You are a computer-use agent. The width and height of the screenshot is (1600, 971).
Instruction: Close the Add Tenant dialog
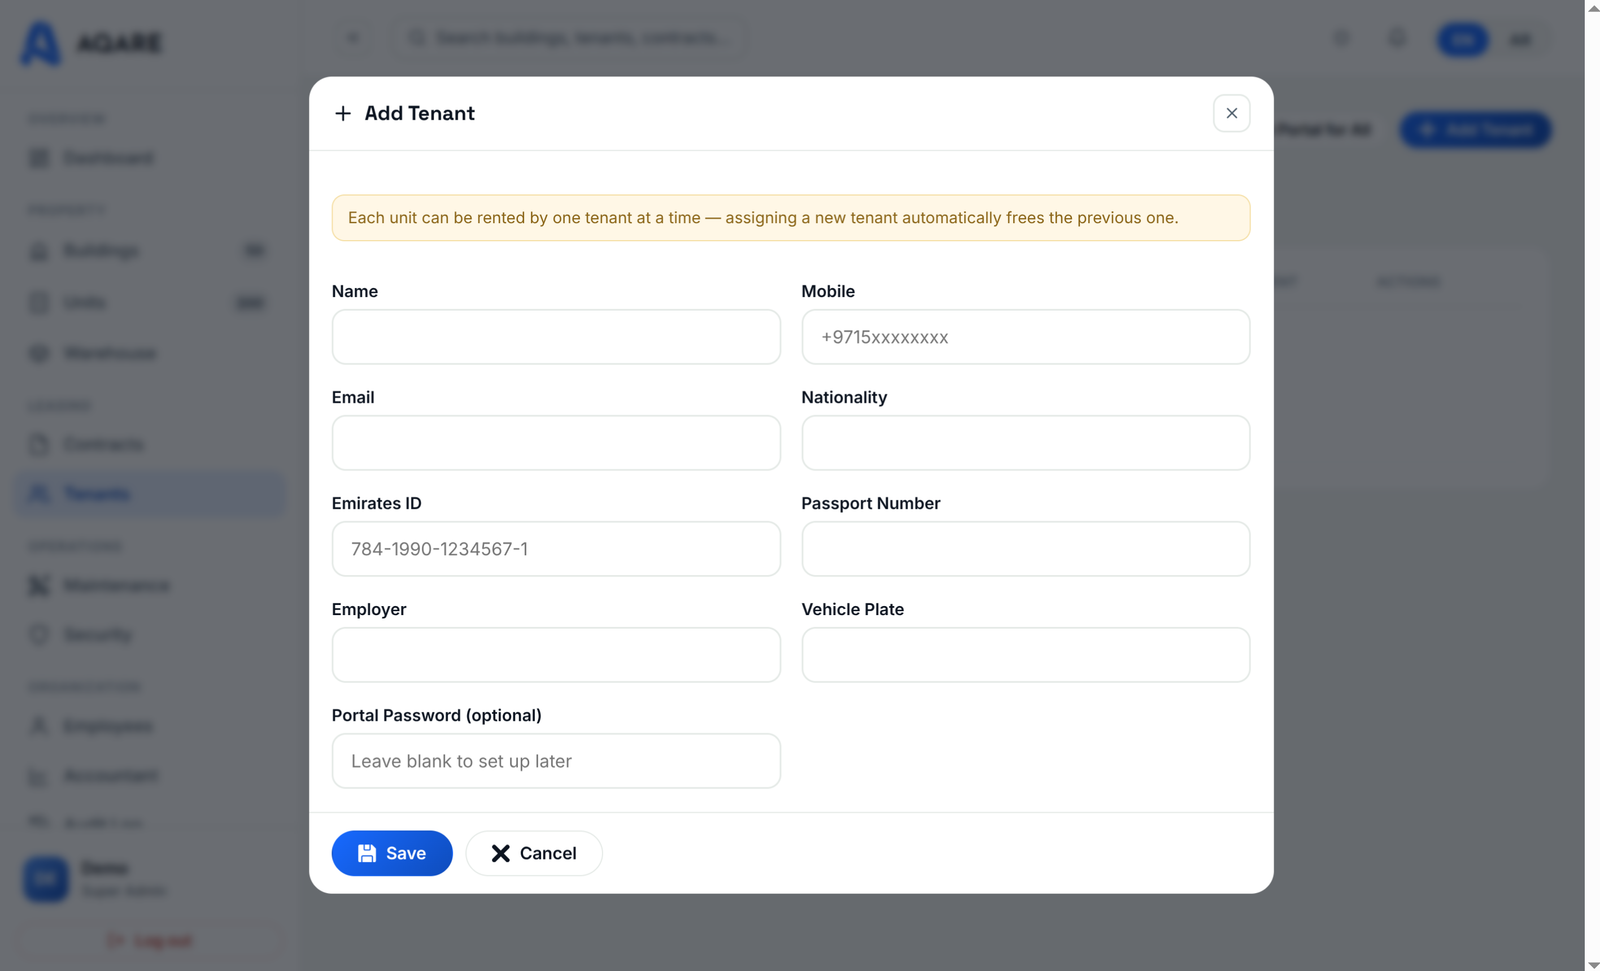(1231, 113)
